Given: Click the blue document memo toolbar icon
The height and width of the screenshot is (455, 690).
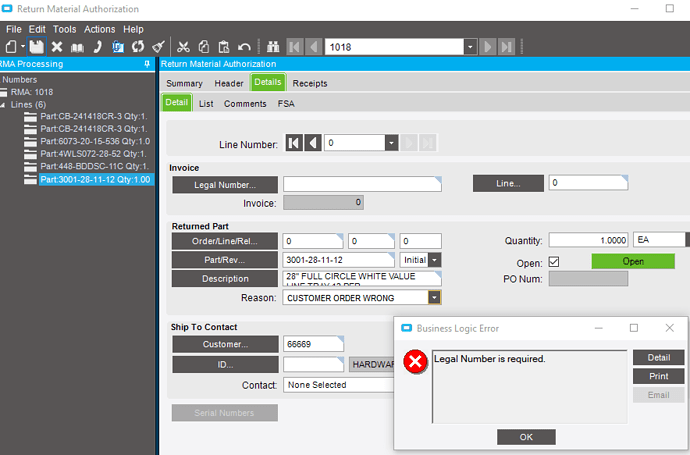Looking at the screenshot, I should [x=117, y=47].
